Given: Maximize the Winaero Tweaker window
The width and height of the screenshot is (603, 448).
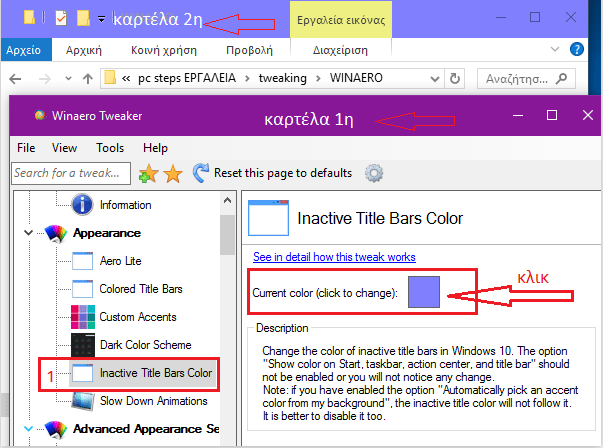Looking at the screenshot, I should pos(552,115).
